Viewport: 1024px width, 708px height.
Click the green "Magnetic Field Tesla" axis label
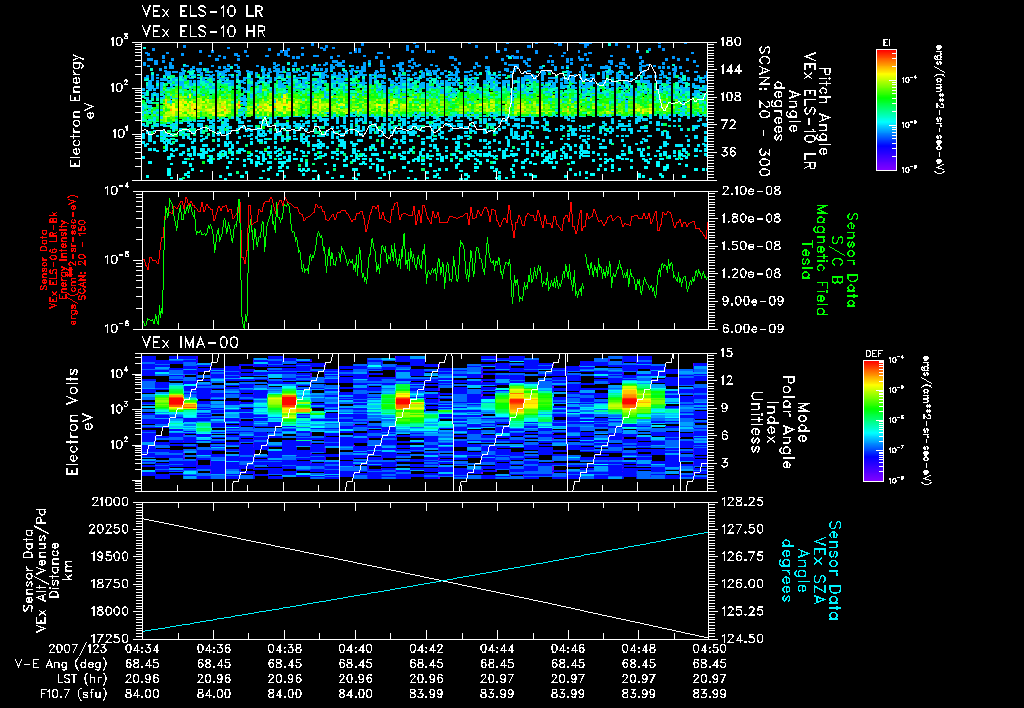click(x=814, y=260)
